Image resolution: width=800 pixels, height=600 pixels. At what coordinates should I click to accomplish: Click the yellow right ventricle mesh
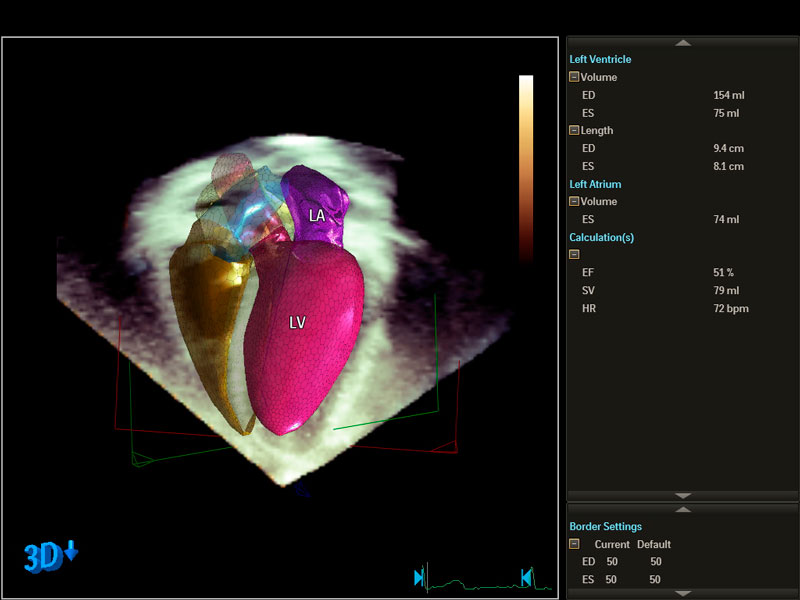tap(209, 327)
